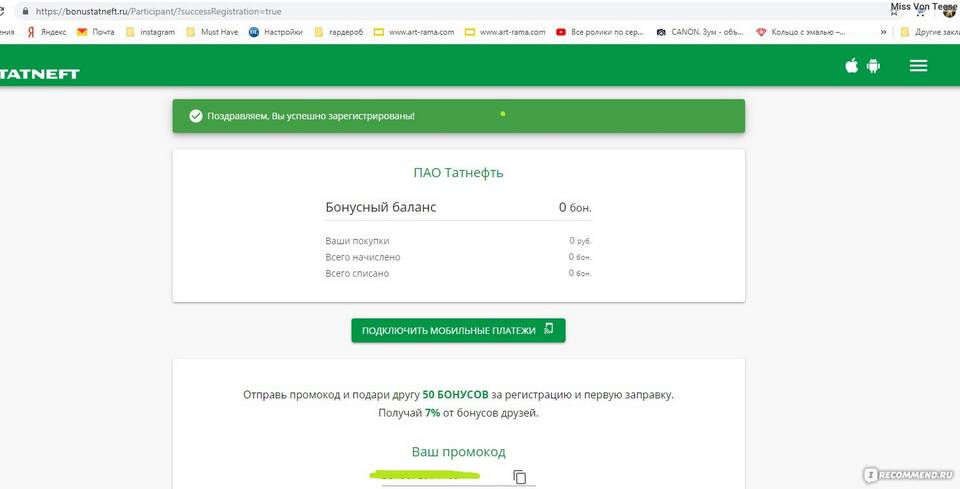Click the Бонусный баланс label
This screenshot has width=960, height=489.
(381, 207)
